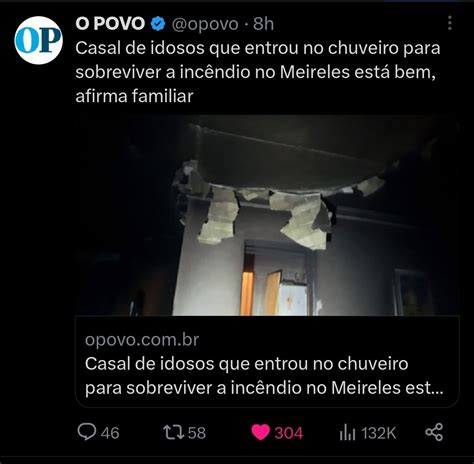Follow the opovo.com.br domain link
The image size is (474, 464).
point(142,340)
